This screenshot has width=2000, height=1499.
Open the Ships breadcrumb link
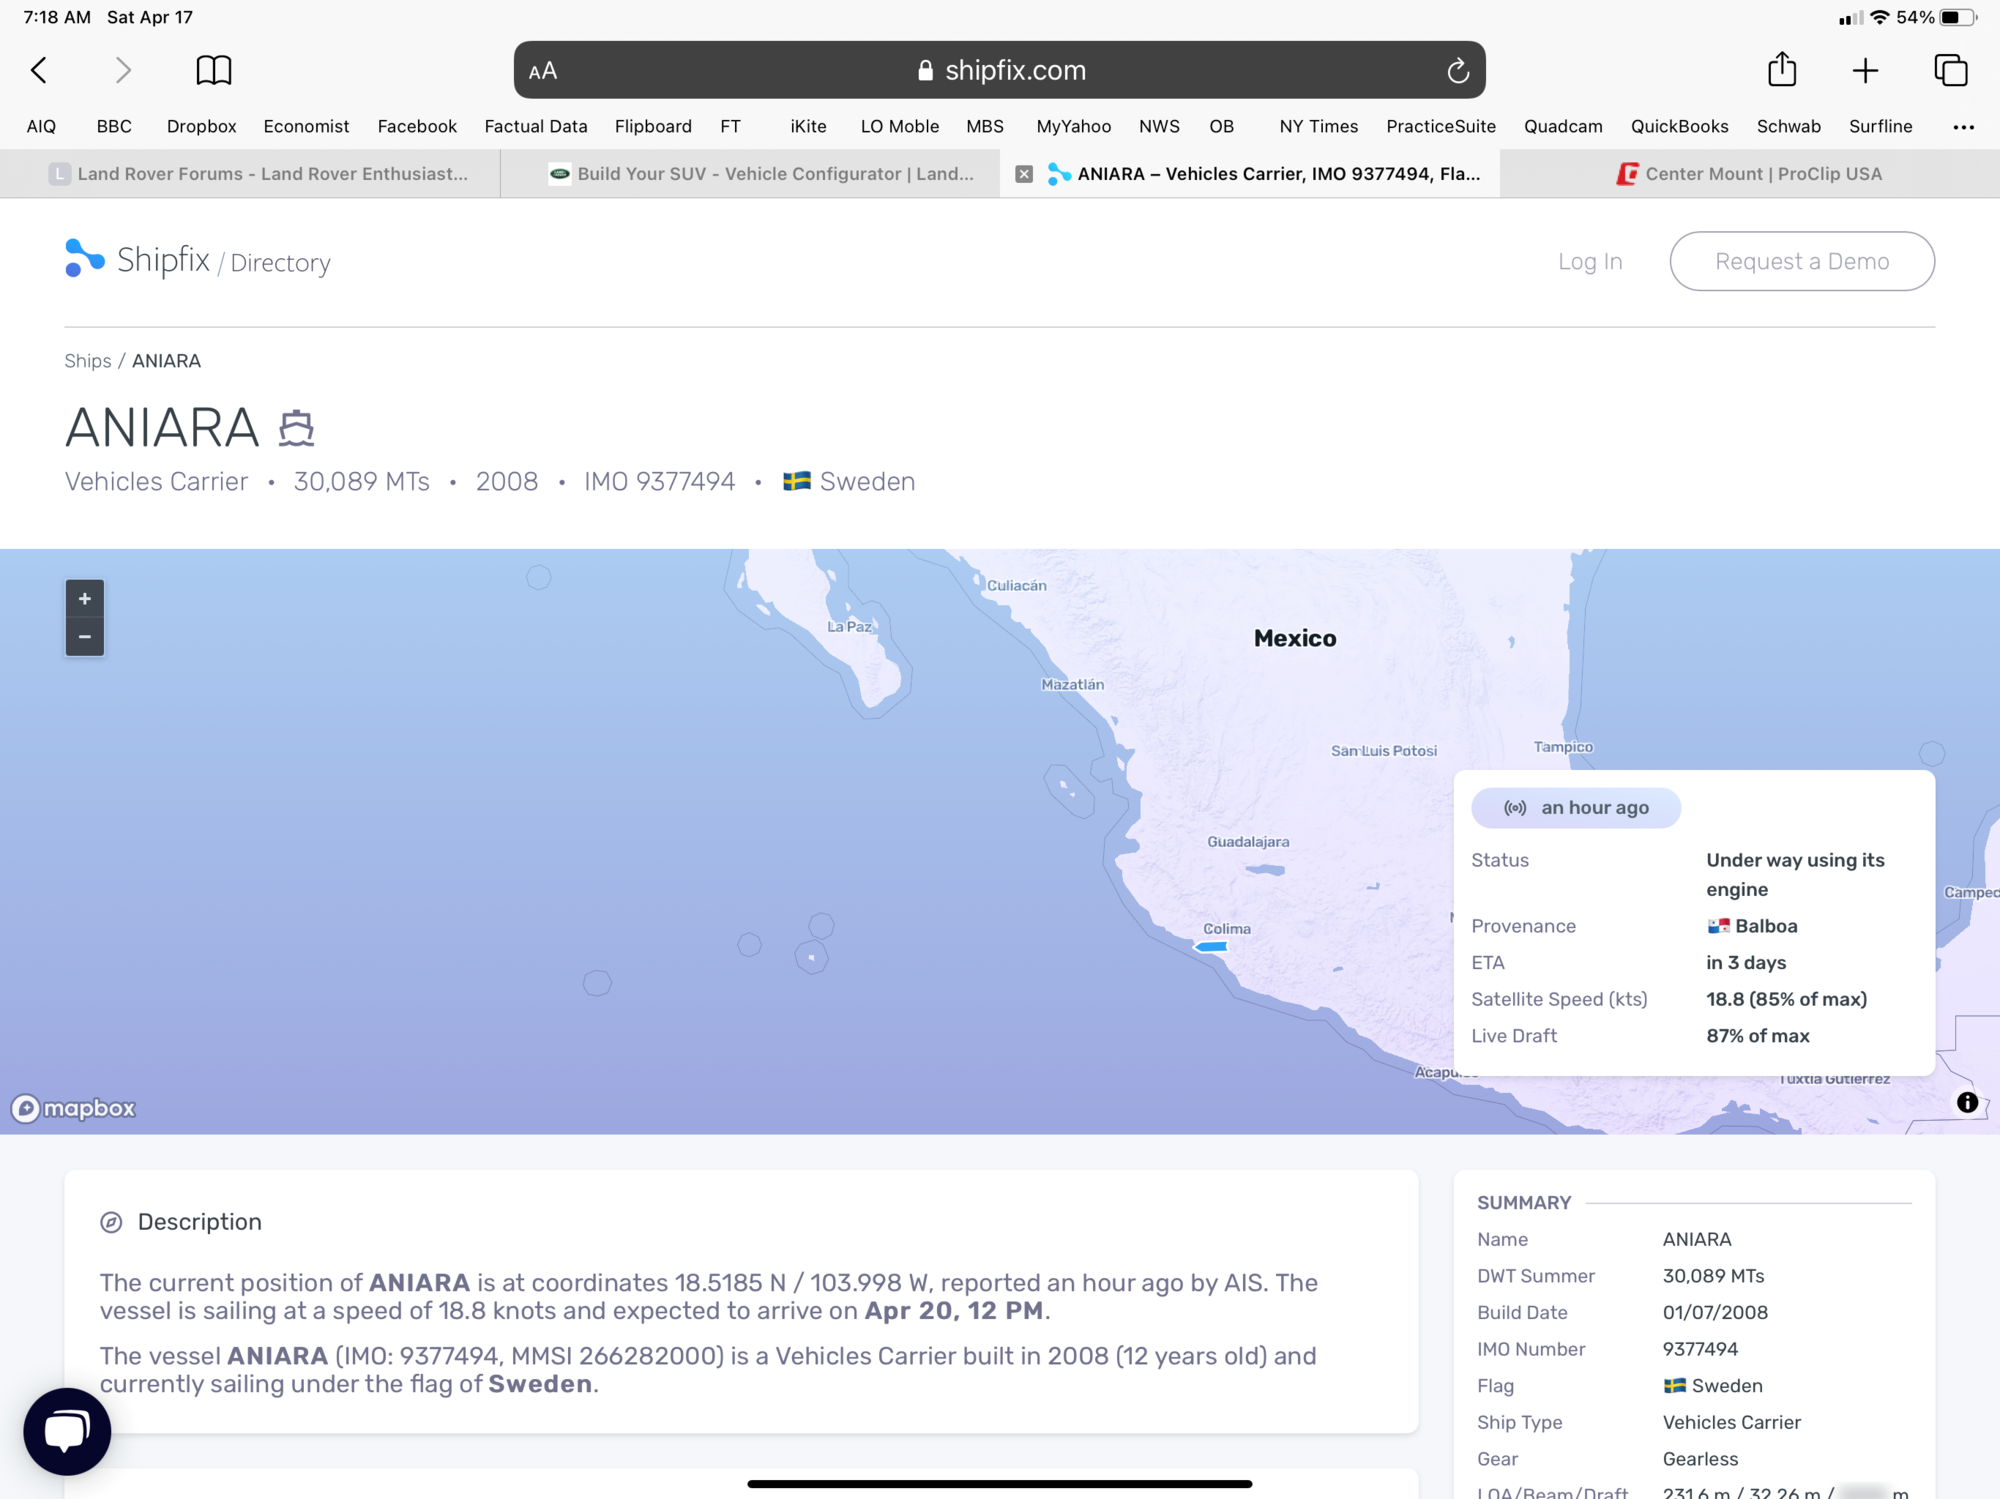[88, 361]
